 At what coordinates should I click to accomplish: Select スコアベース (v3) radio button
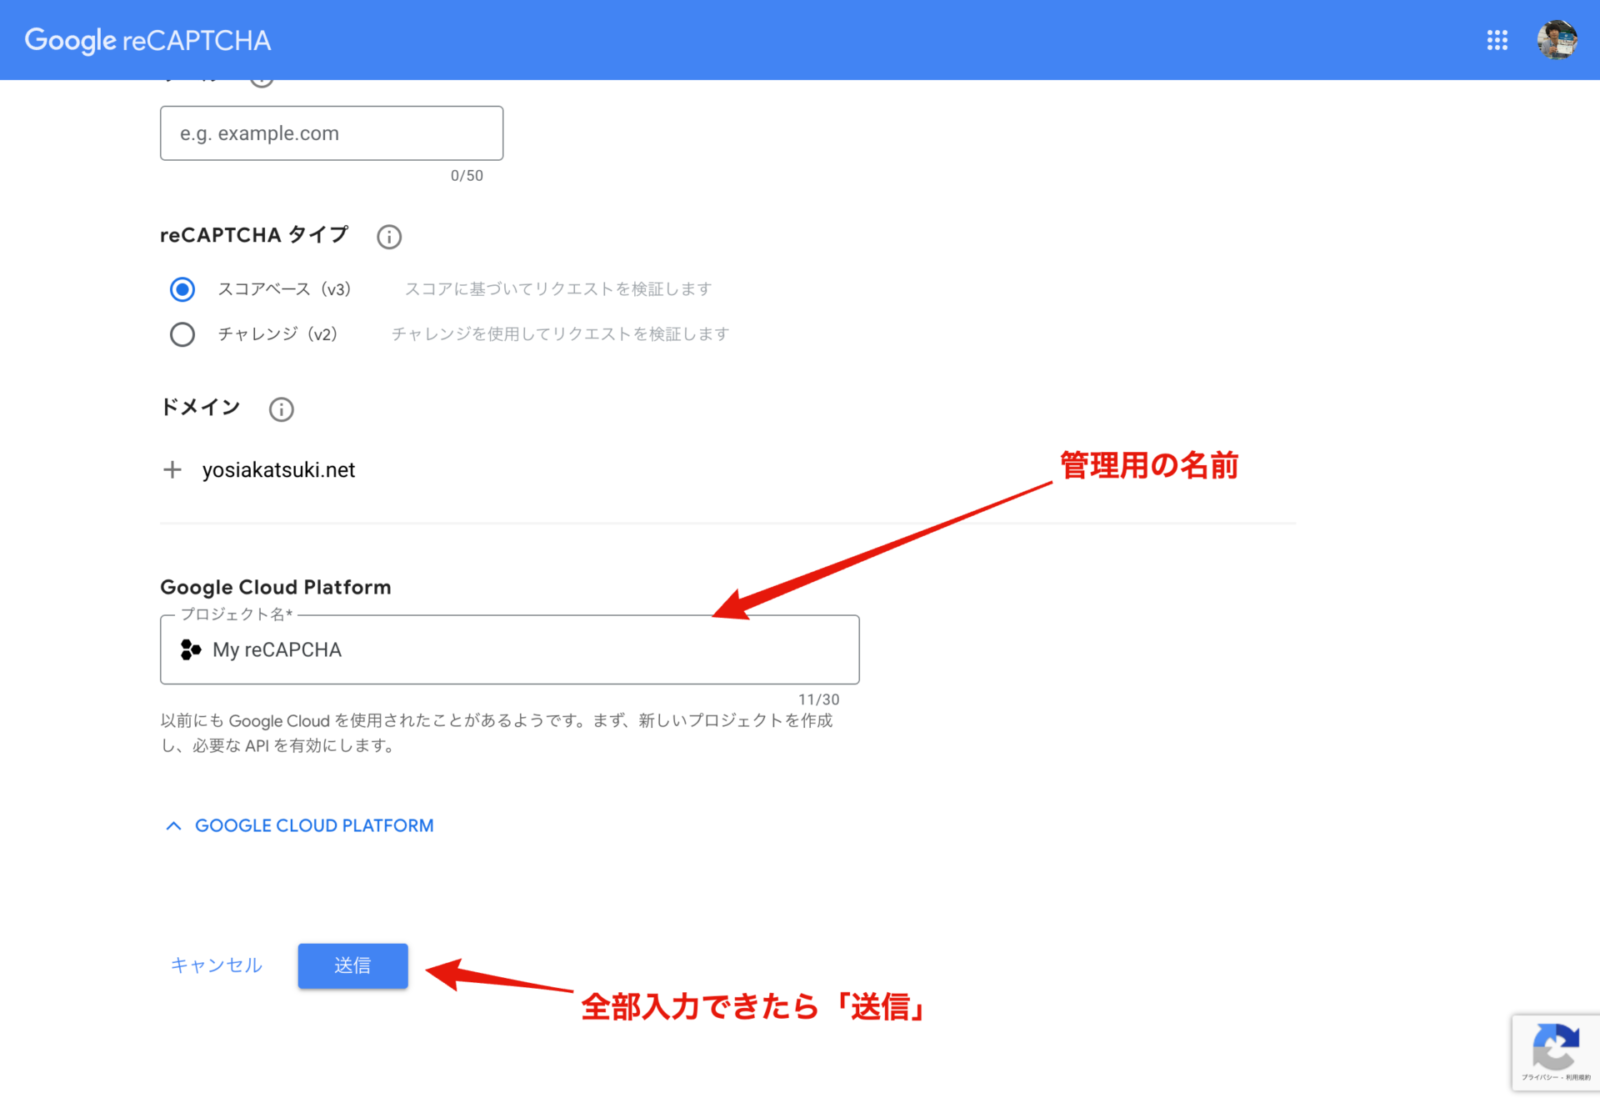coord(182,289)
